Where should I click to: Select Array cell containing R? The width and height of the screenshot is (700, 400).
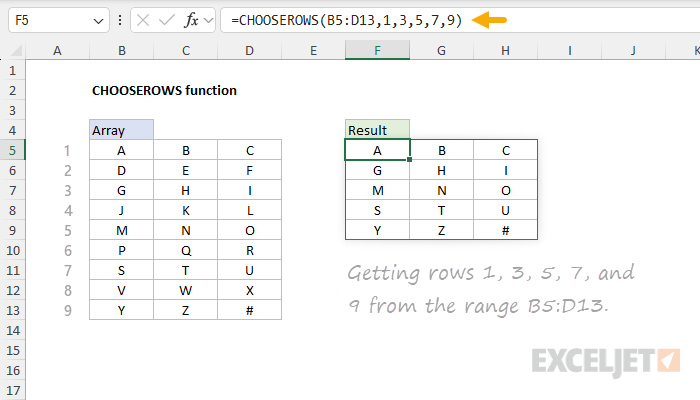pos(250,250)
